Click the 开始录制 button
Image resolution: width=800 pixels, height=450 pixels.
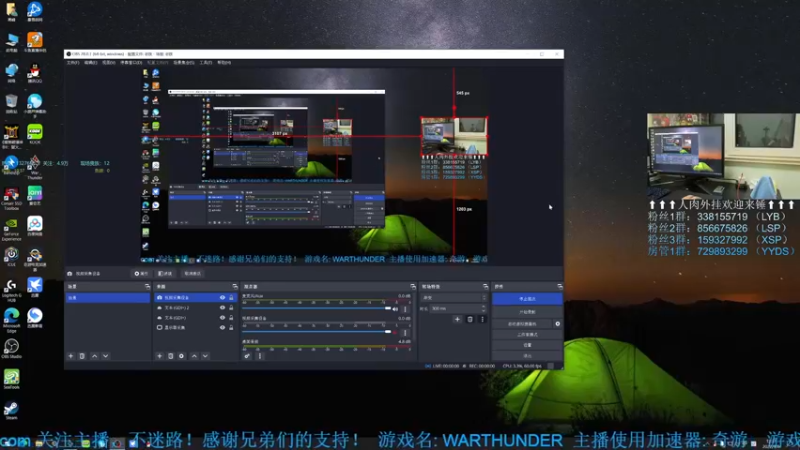click(527, 312)
